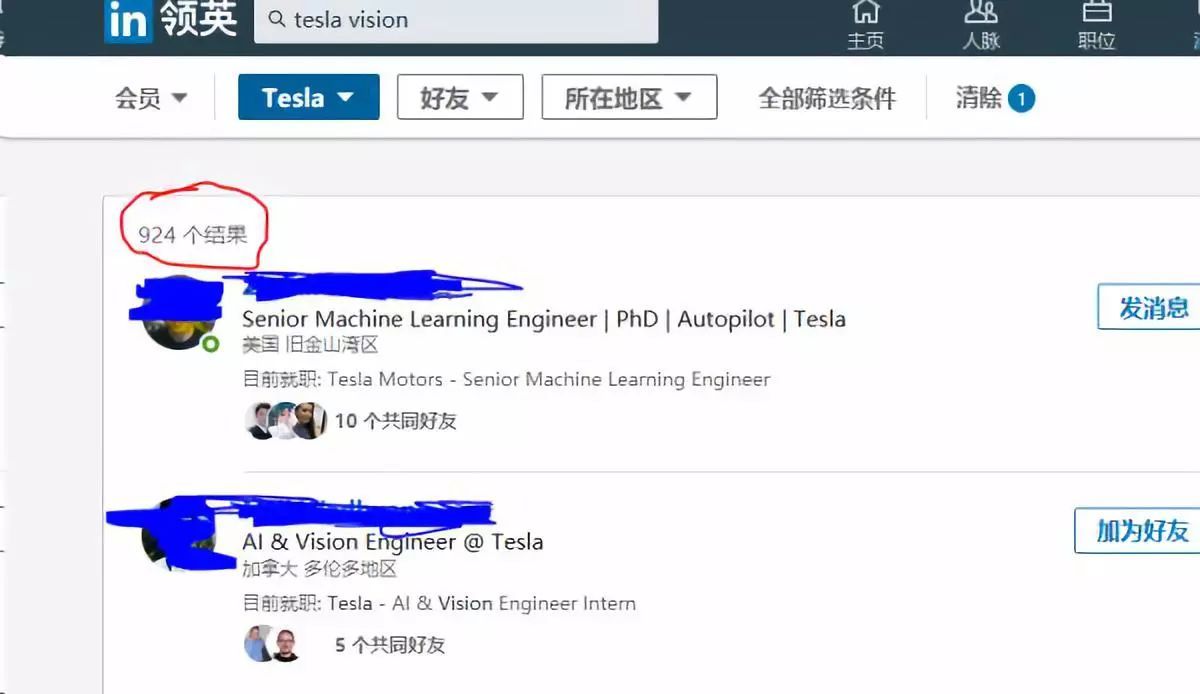The width and height of the screenshot is (1200, 694).
Task: Click the 发消息 message button
Action: pos(1152,307)
